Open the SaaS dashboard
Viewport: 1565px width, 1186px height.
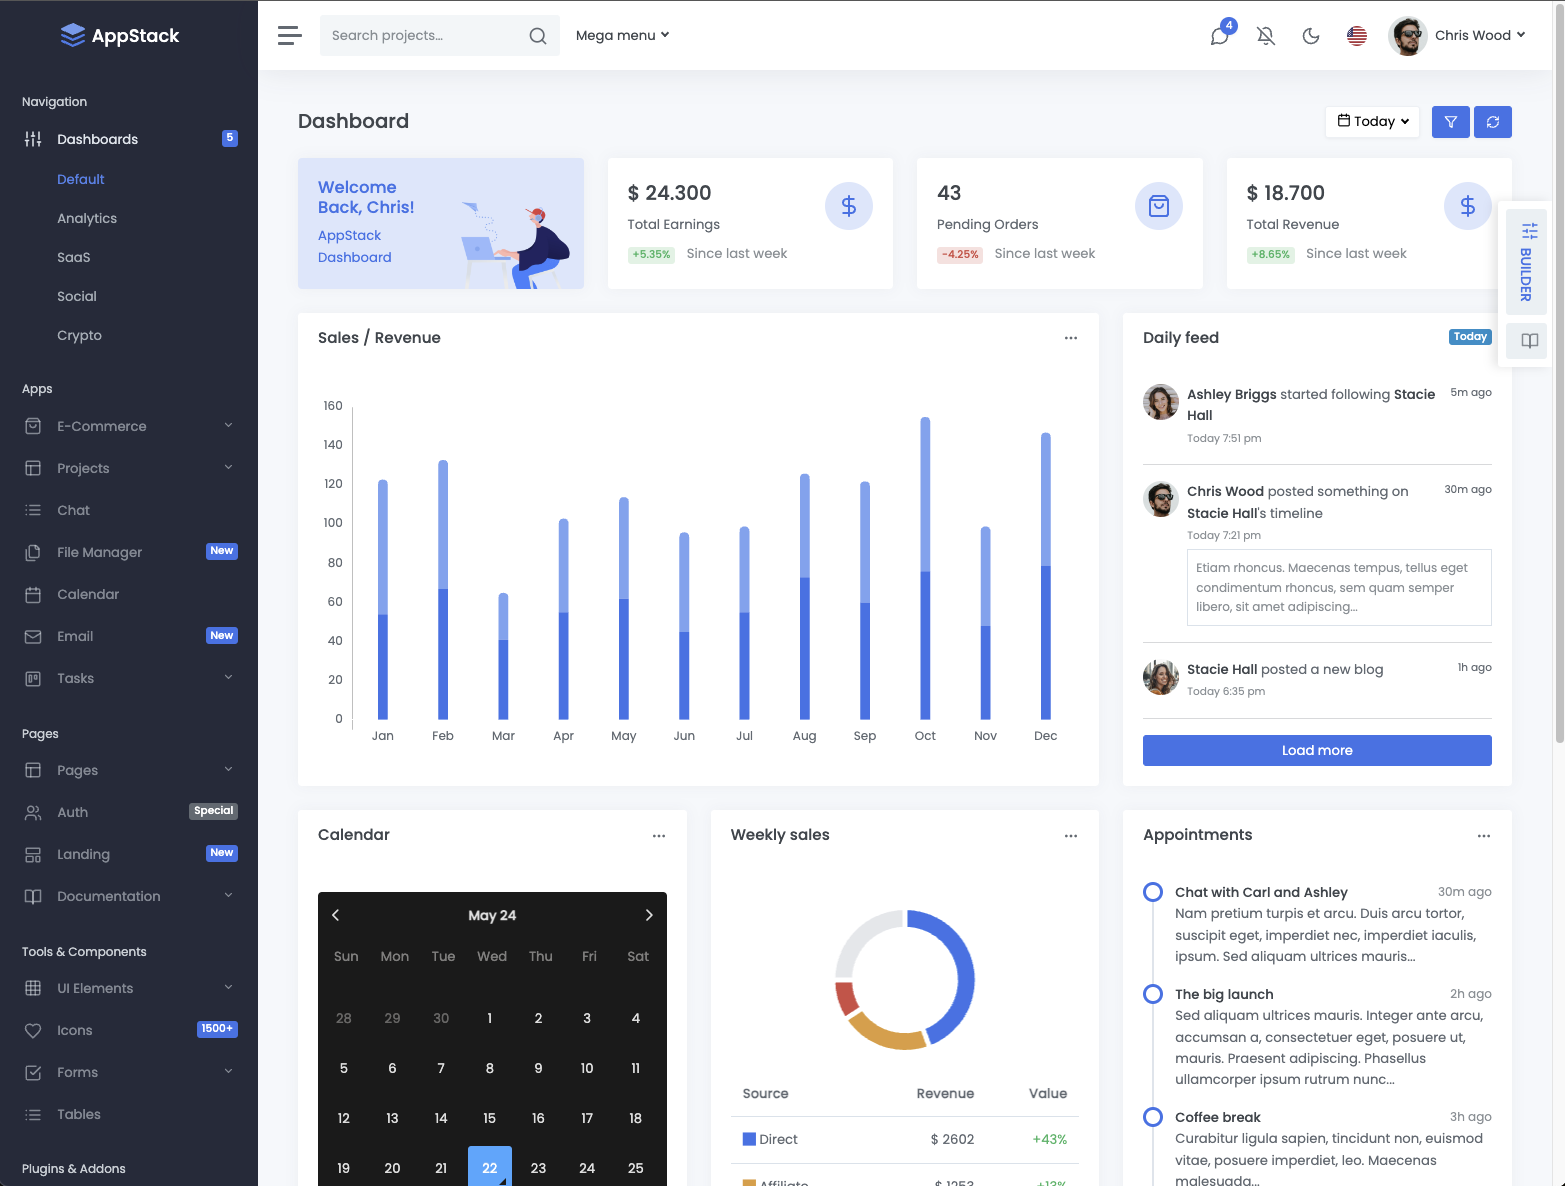74,257
